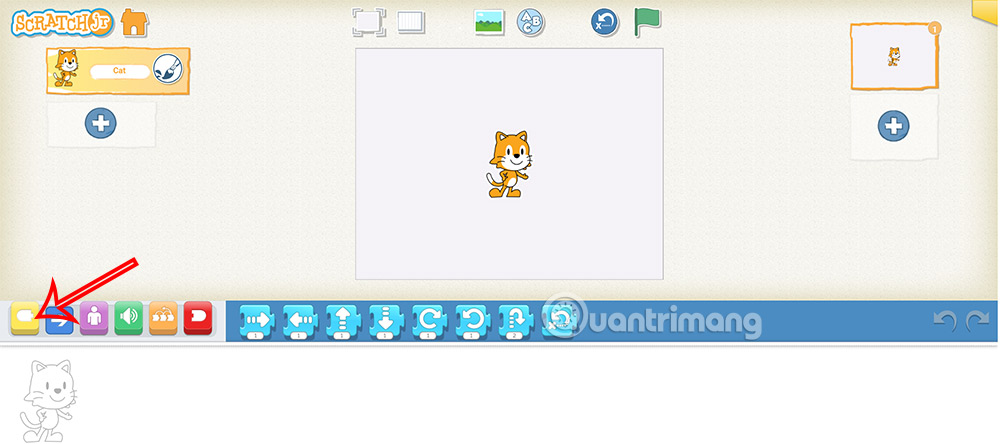Pick the move down block
The width and height of the screenshot is (1000, 444).
click(386, 321)
